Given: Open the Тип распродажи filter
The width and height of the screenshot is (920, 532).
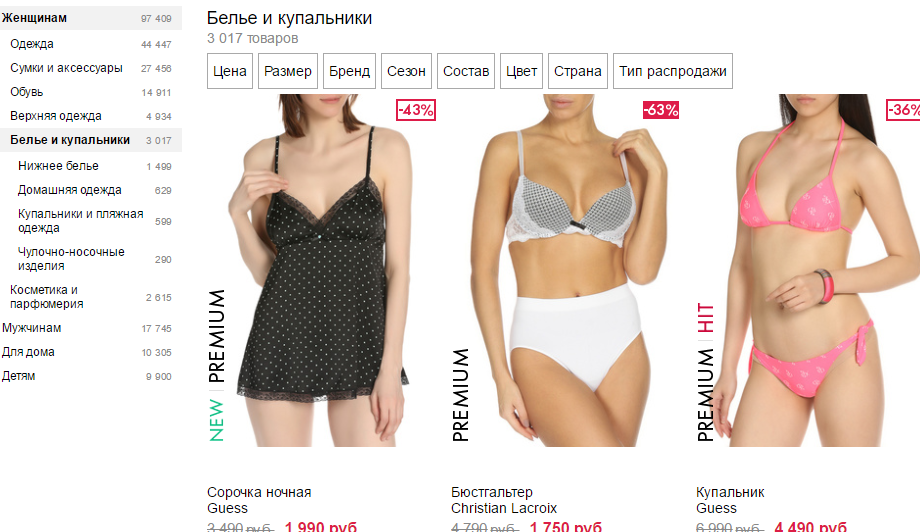Looking at the screenshot, I should (672, 71).
